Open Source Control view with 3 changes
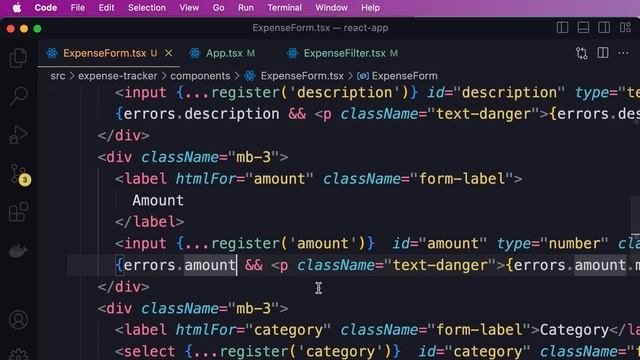The image size is (640, 360). tap(19, 175)
